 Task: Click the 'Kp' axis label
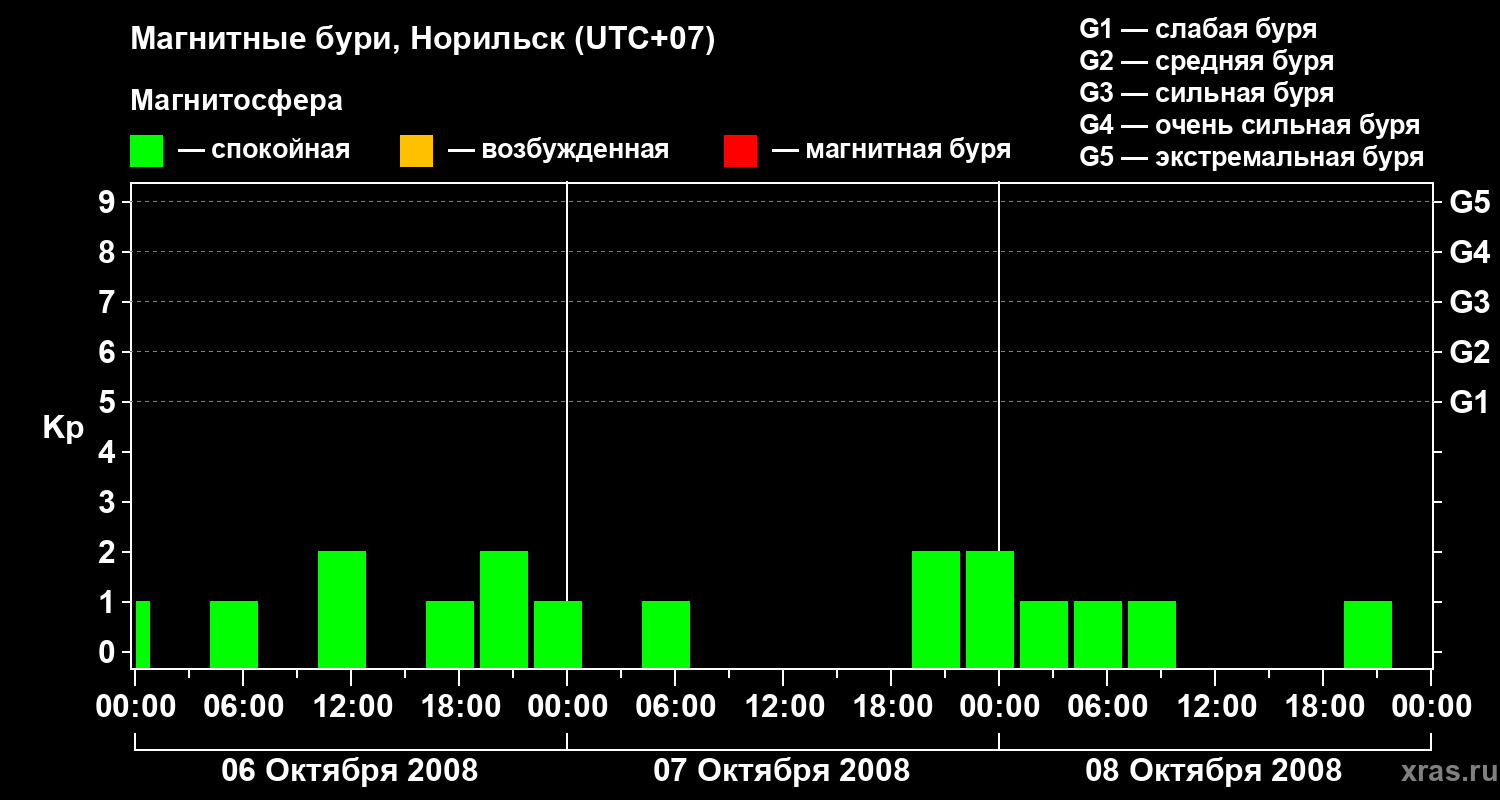click(63, 427)
